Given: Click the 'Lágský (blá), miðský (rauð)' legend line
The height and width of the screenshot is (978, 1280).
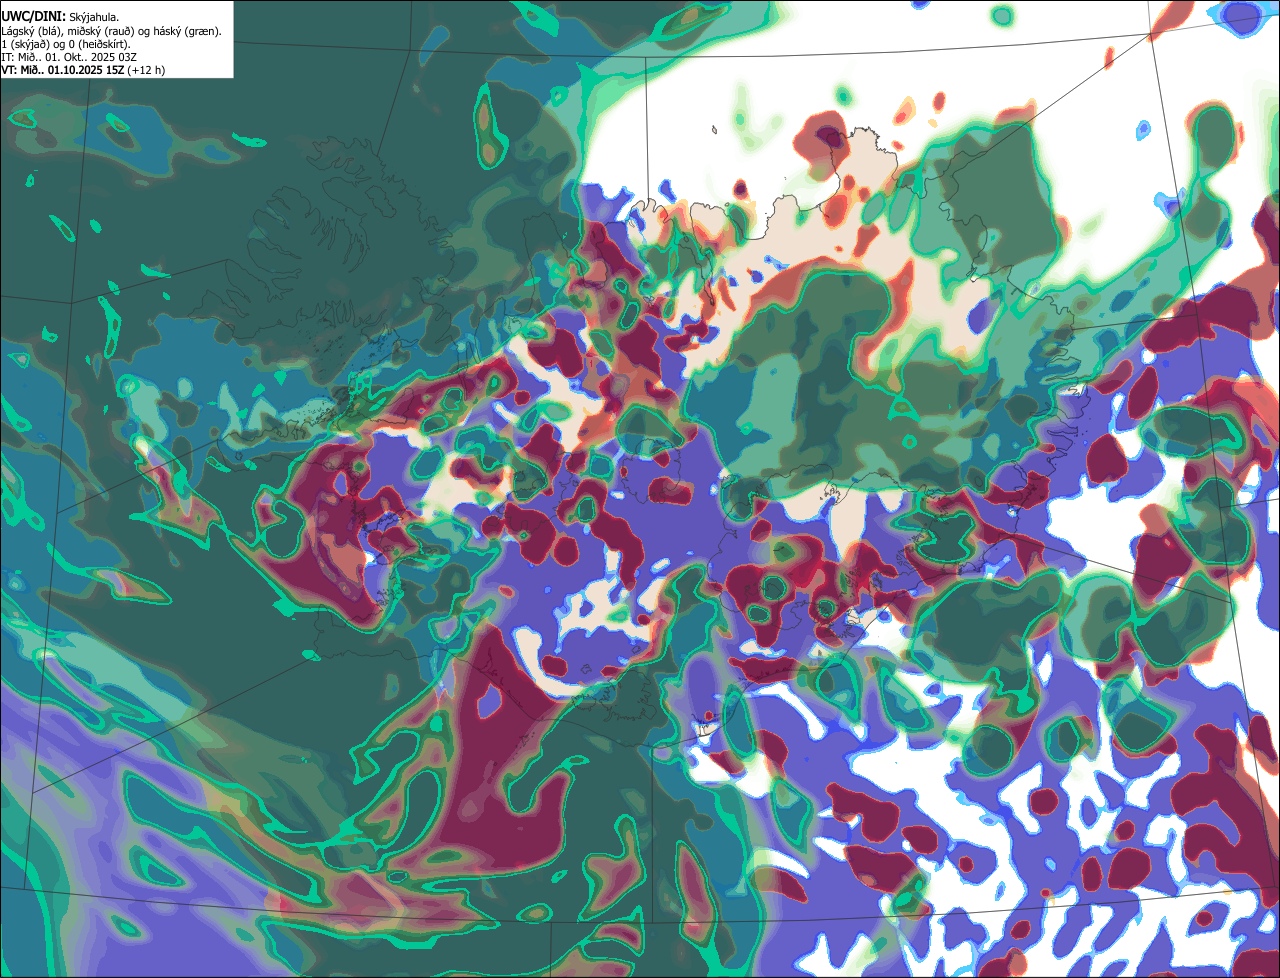Looking at the screenshot, I should [x=112, y=31].
